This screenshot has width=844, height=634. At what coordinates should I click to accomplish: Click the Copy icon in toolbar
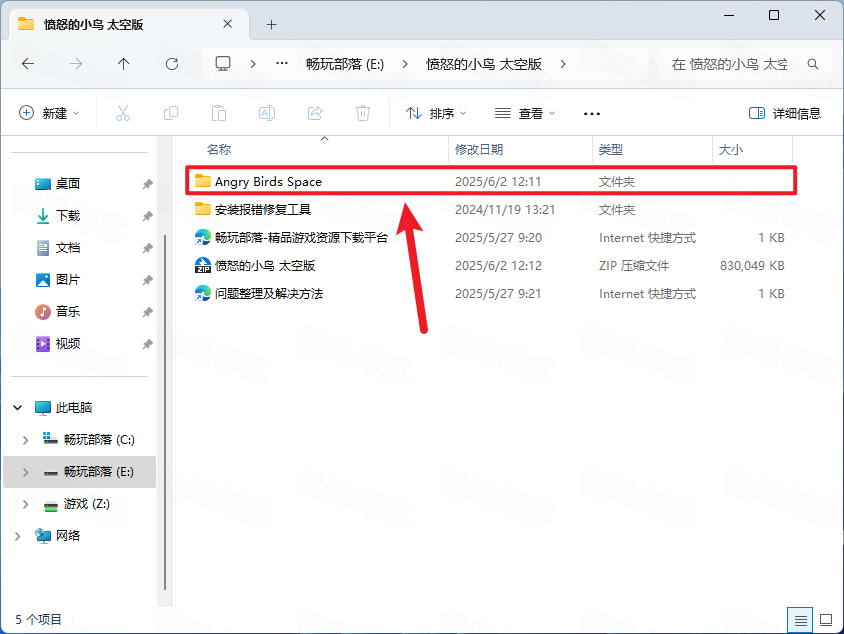(x=171, y=113)
